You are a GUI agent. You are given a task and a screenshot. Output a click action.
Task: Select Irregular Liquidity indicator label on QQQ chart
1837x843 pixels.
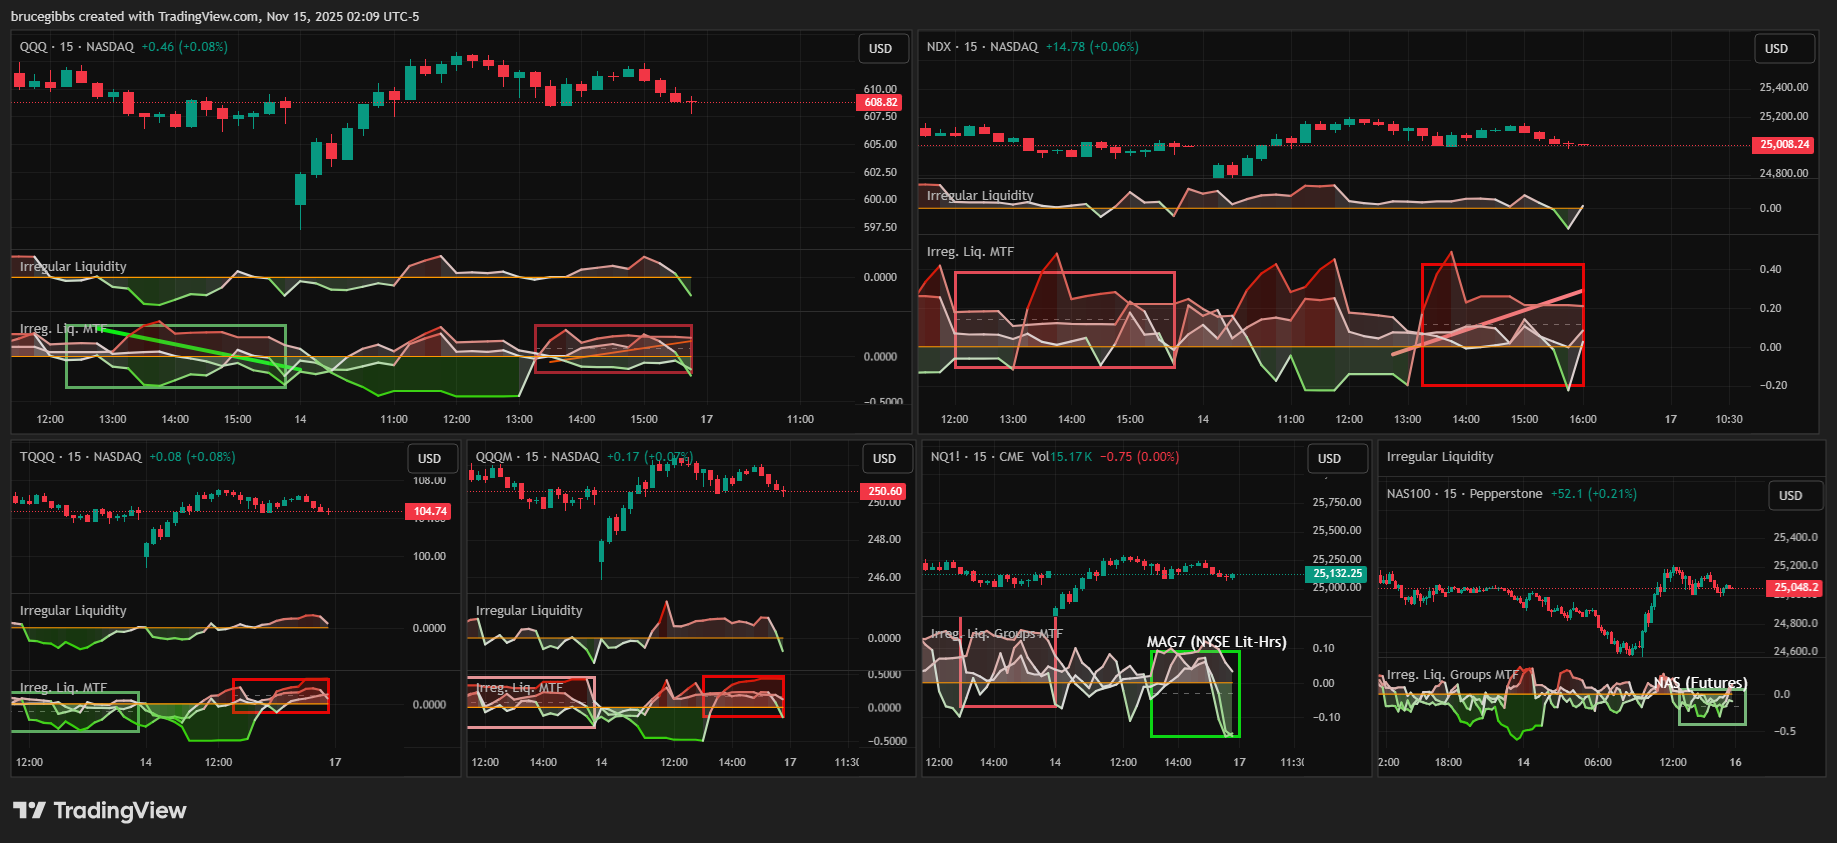(x=73, y=267)
